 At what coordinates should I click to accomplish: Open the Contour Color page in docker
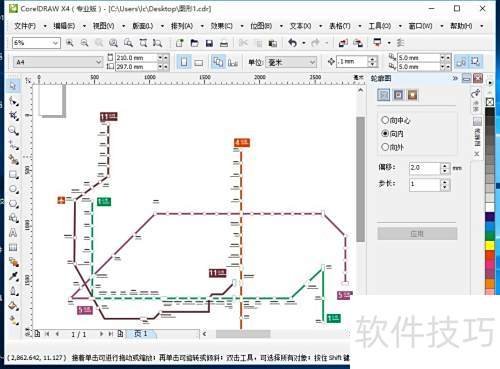click(x=398, y=95)
